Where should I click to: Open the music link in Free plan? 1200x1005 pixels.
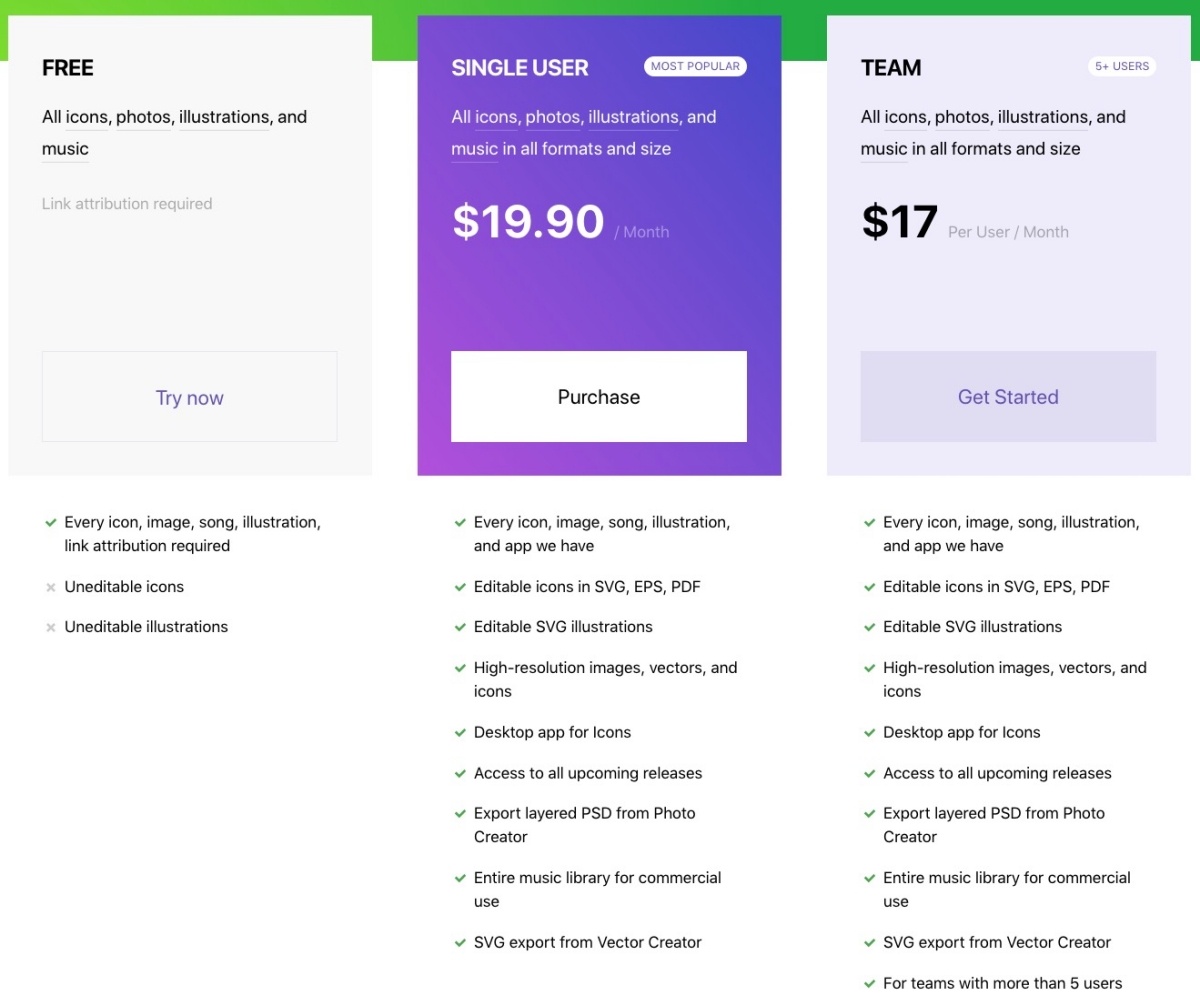[x=65, y=149]
